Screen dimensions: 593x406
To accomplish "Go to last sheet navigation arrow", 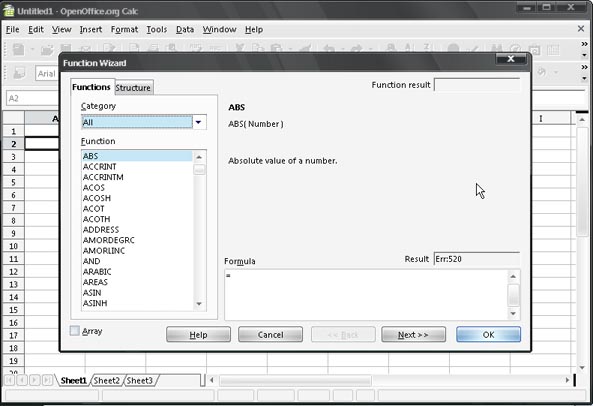I will pos(47,380).
